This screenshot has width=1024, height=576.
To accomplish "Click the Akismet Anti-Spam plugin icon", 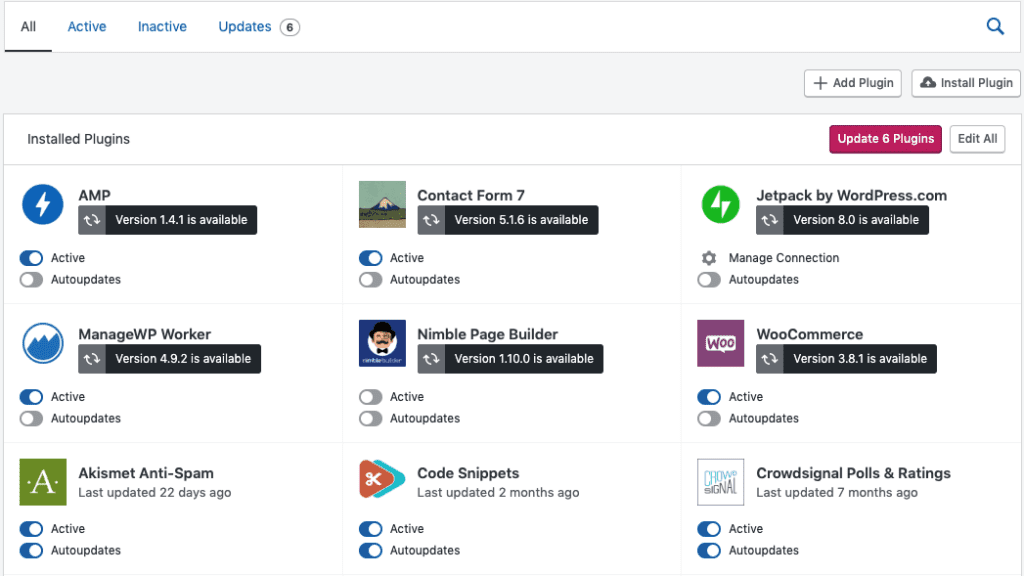I will point(43,482).
